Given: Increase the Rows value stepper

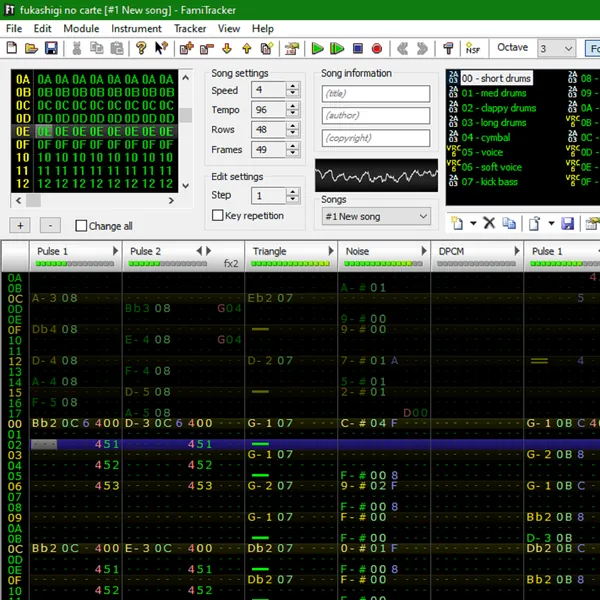Looking at the screenshot, I should point(293,126).
